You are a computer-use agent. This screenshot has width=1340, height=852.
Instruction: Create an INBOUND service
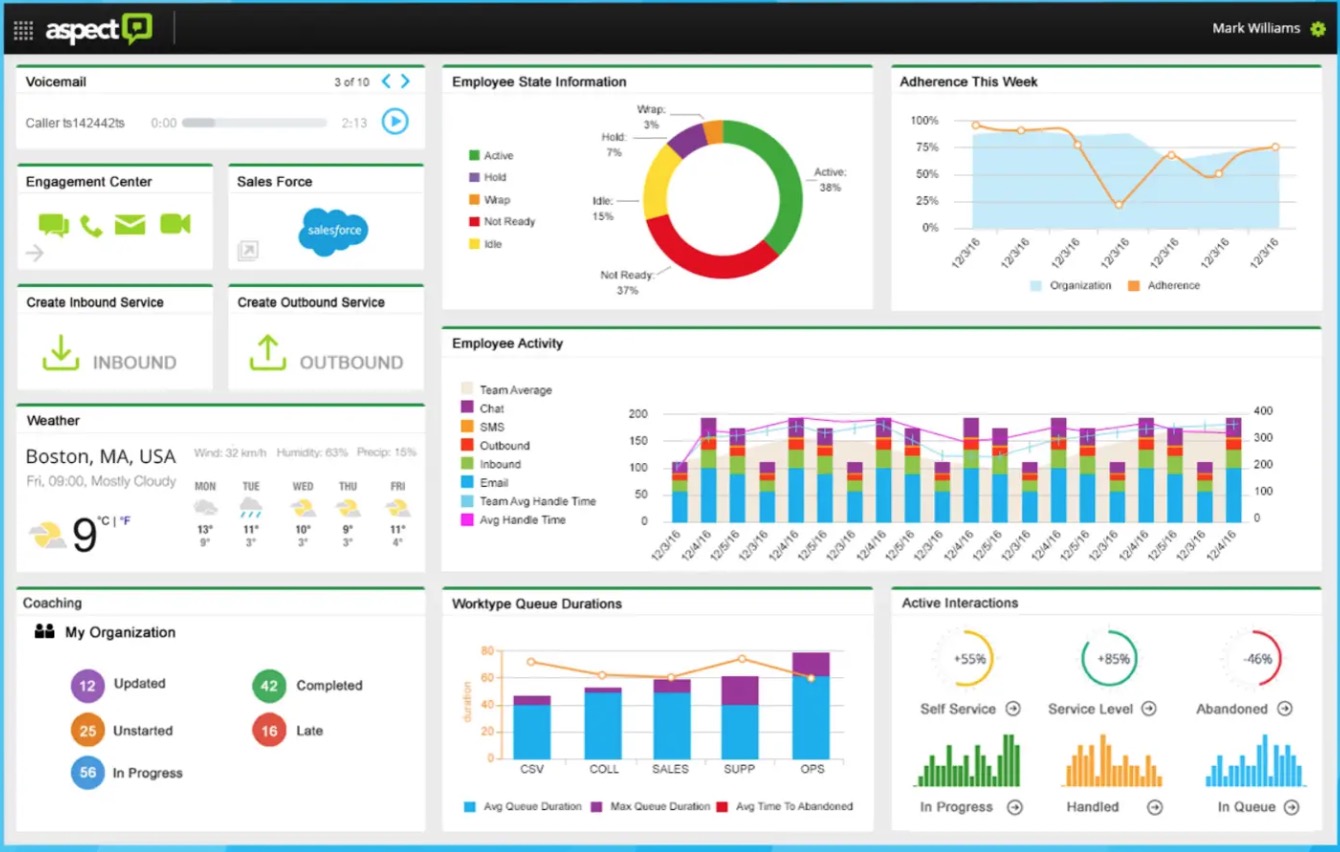[109, 355]
